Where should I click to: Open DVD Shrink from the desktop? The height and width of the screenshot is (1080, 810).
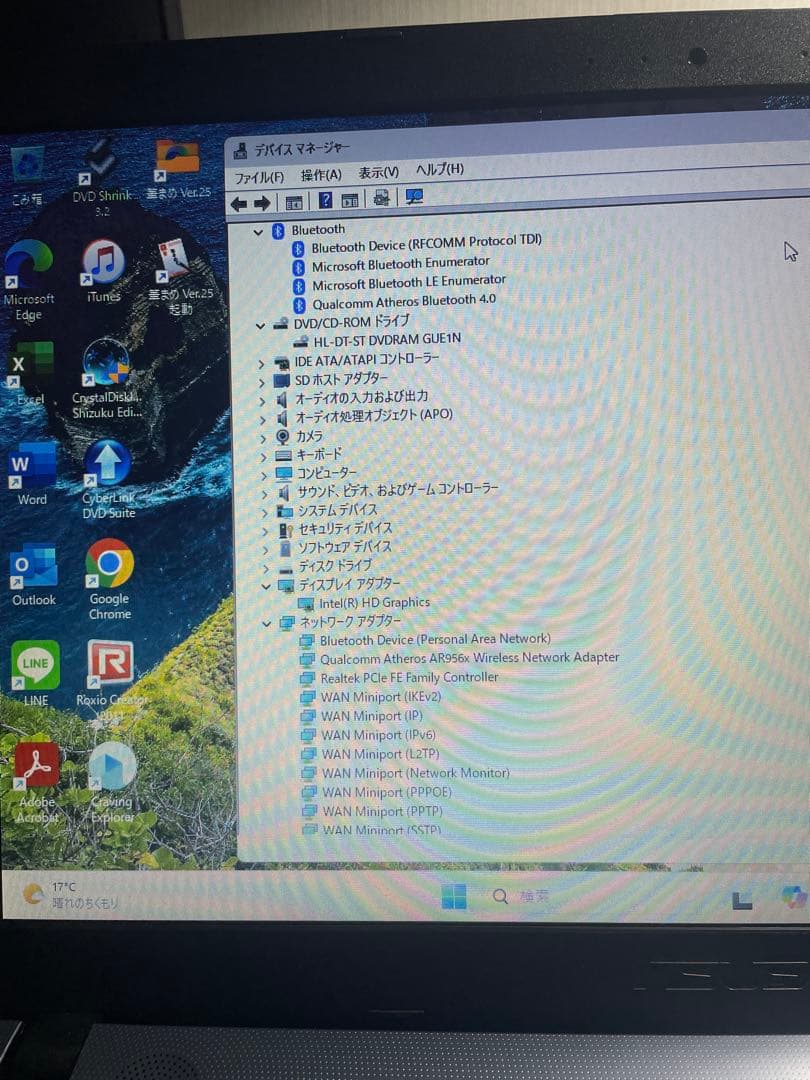point(100,160)
